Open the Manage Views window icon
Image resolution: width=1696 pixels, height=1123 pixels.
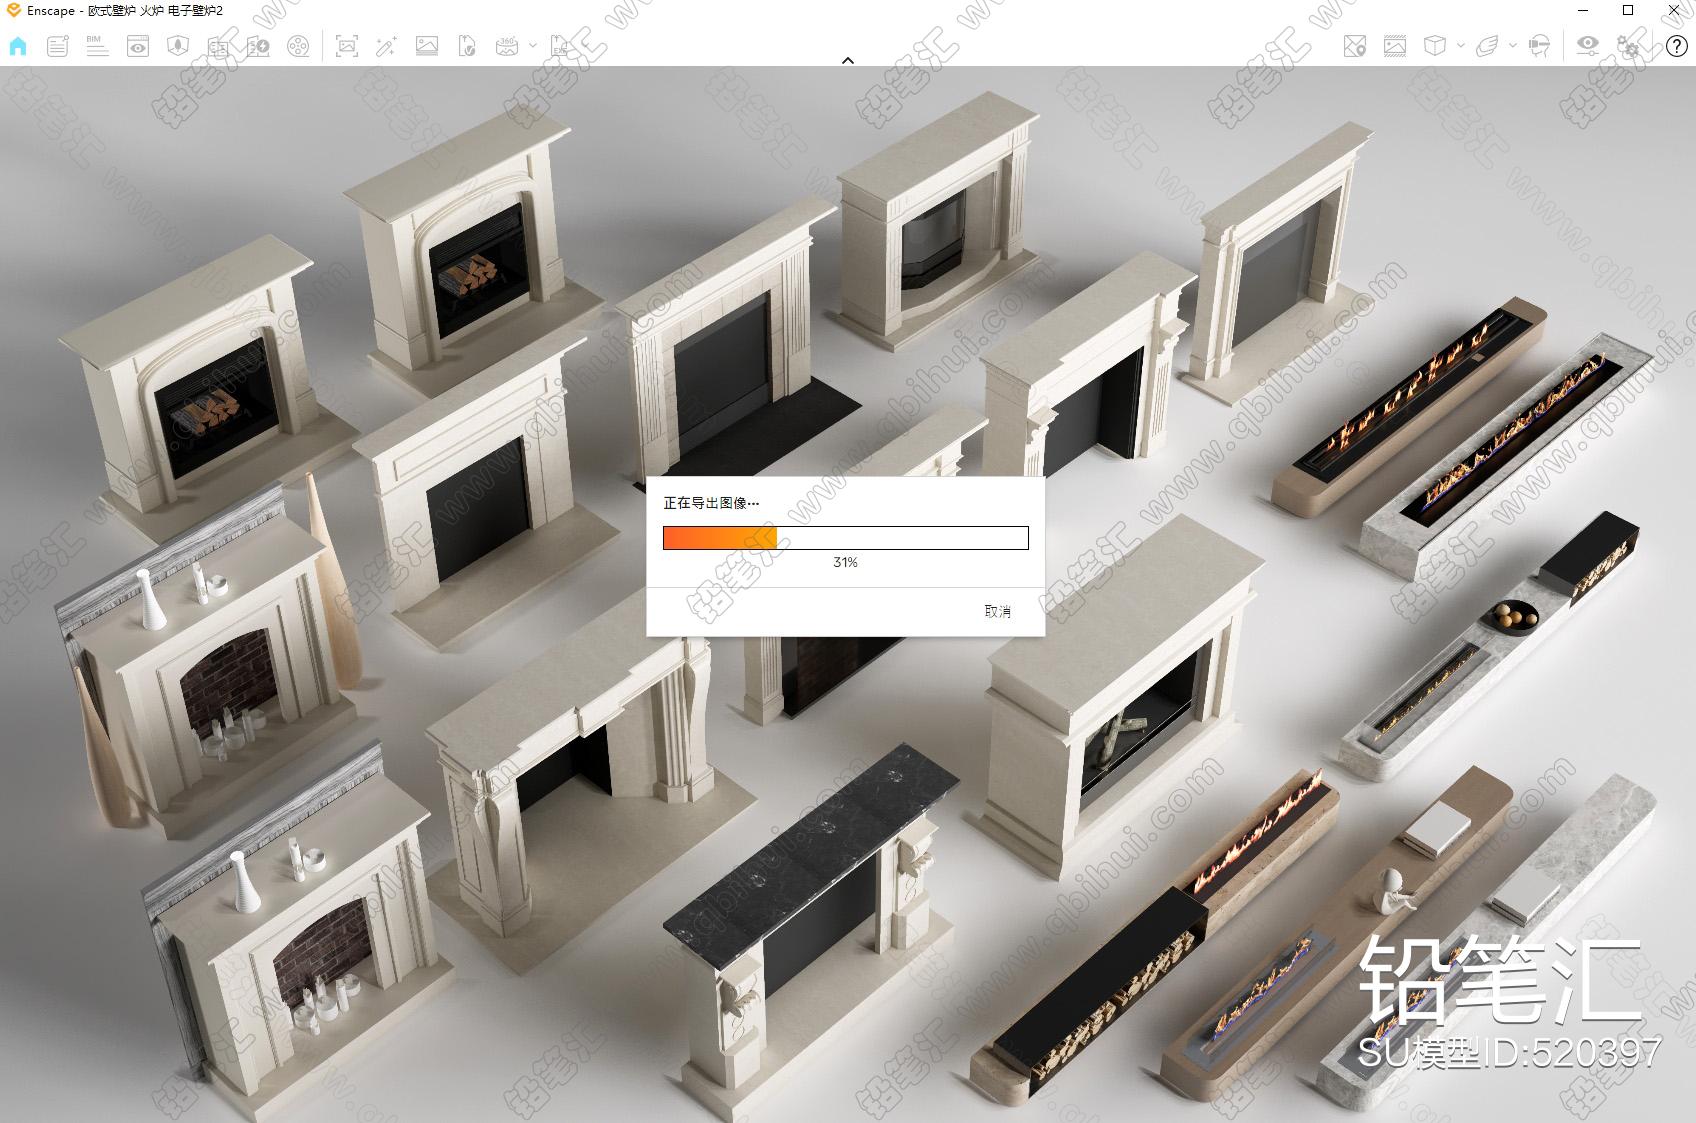[x=138, y=46]
